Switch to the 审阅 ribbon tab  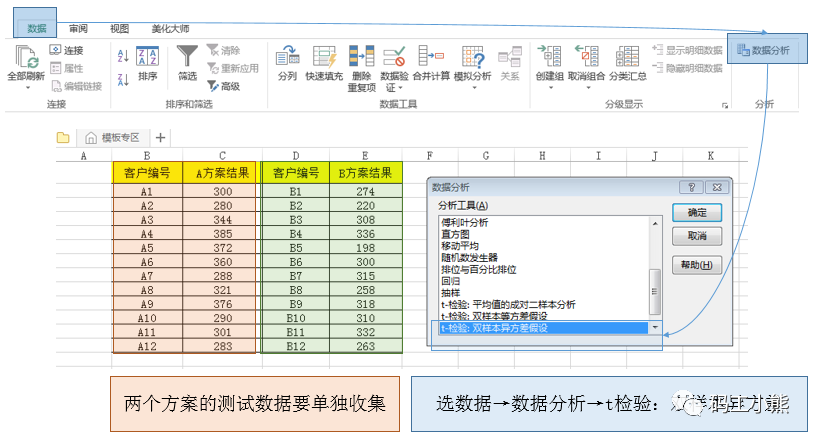78,29
